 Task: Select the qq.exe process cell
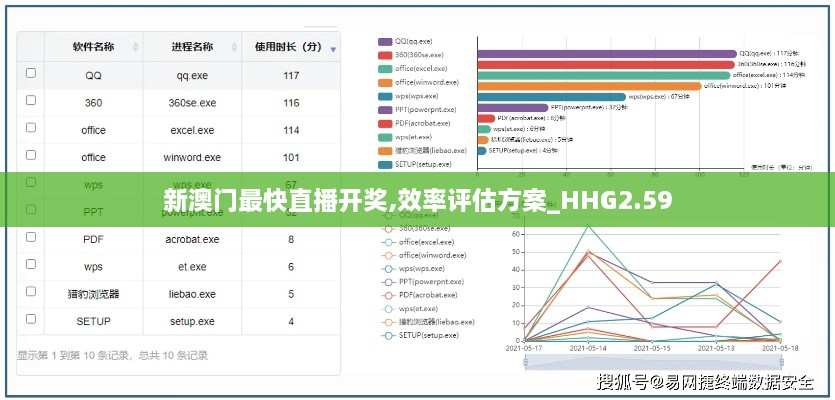[192, 76]
